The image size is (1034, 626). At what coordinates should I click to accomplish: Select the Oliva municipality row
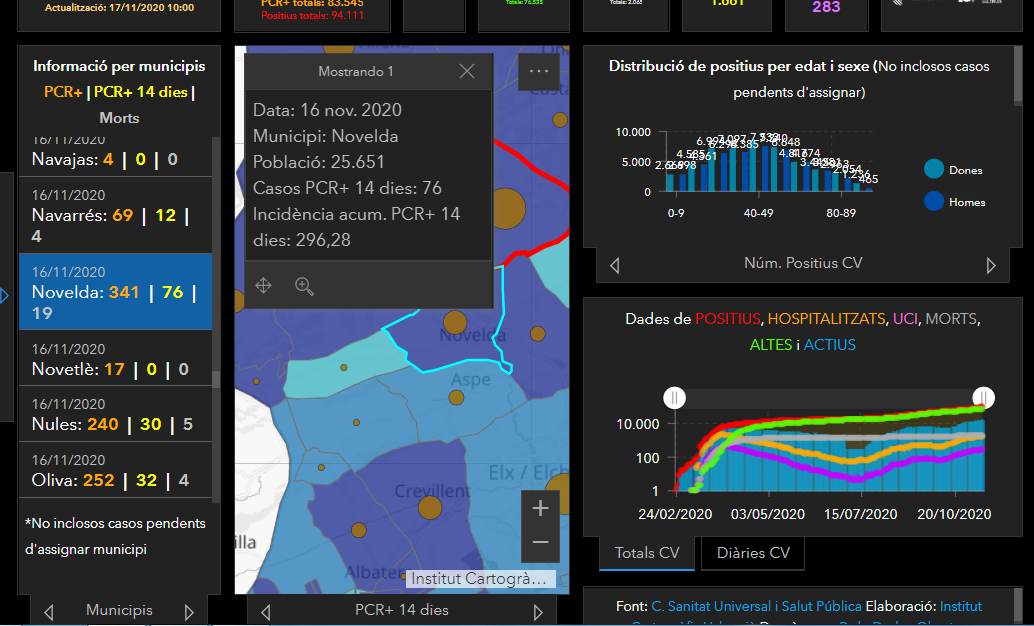pyautogui.click(x=115, y=470)
